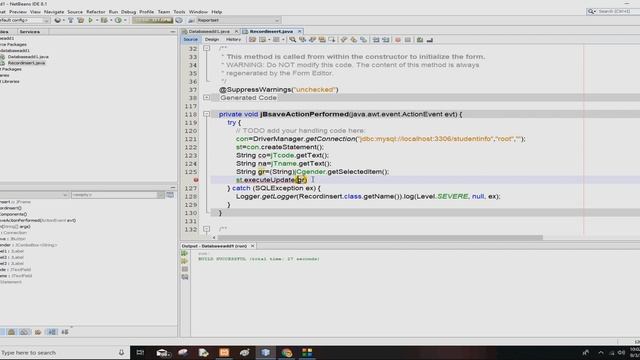This screenshot has width=640, height=360.
Task: Collapse the comment fold at line 132
Action: 207,229
